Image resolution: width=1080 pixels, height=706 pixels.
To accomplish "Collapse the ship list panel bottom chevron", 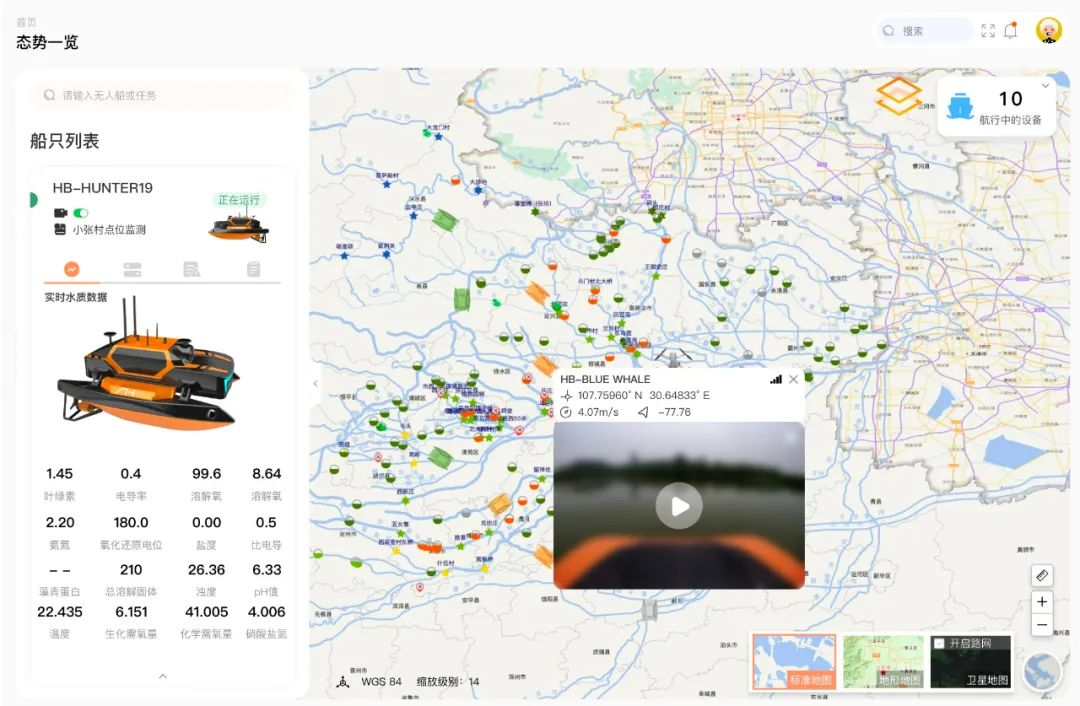I will pos(163,677).
